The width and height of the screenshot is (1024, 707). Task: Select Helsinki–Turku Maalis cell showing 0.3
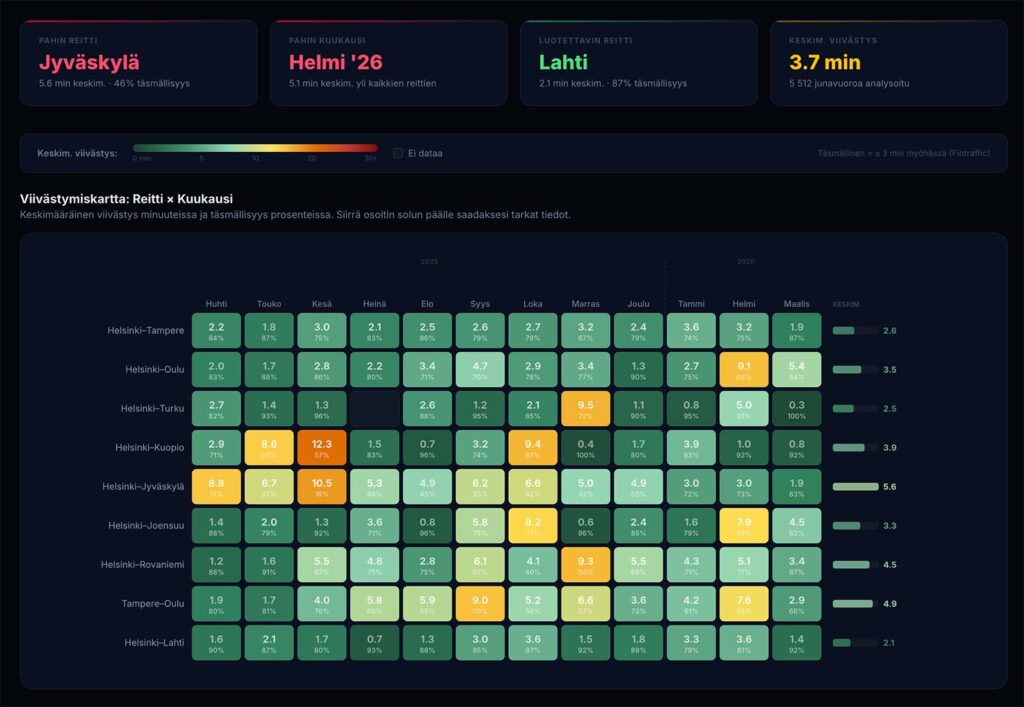pos(796,409)
